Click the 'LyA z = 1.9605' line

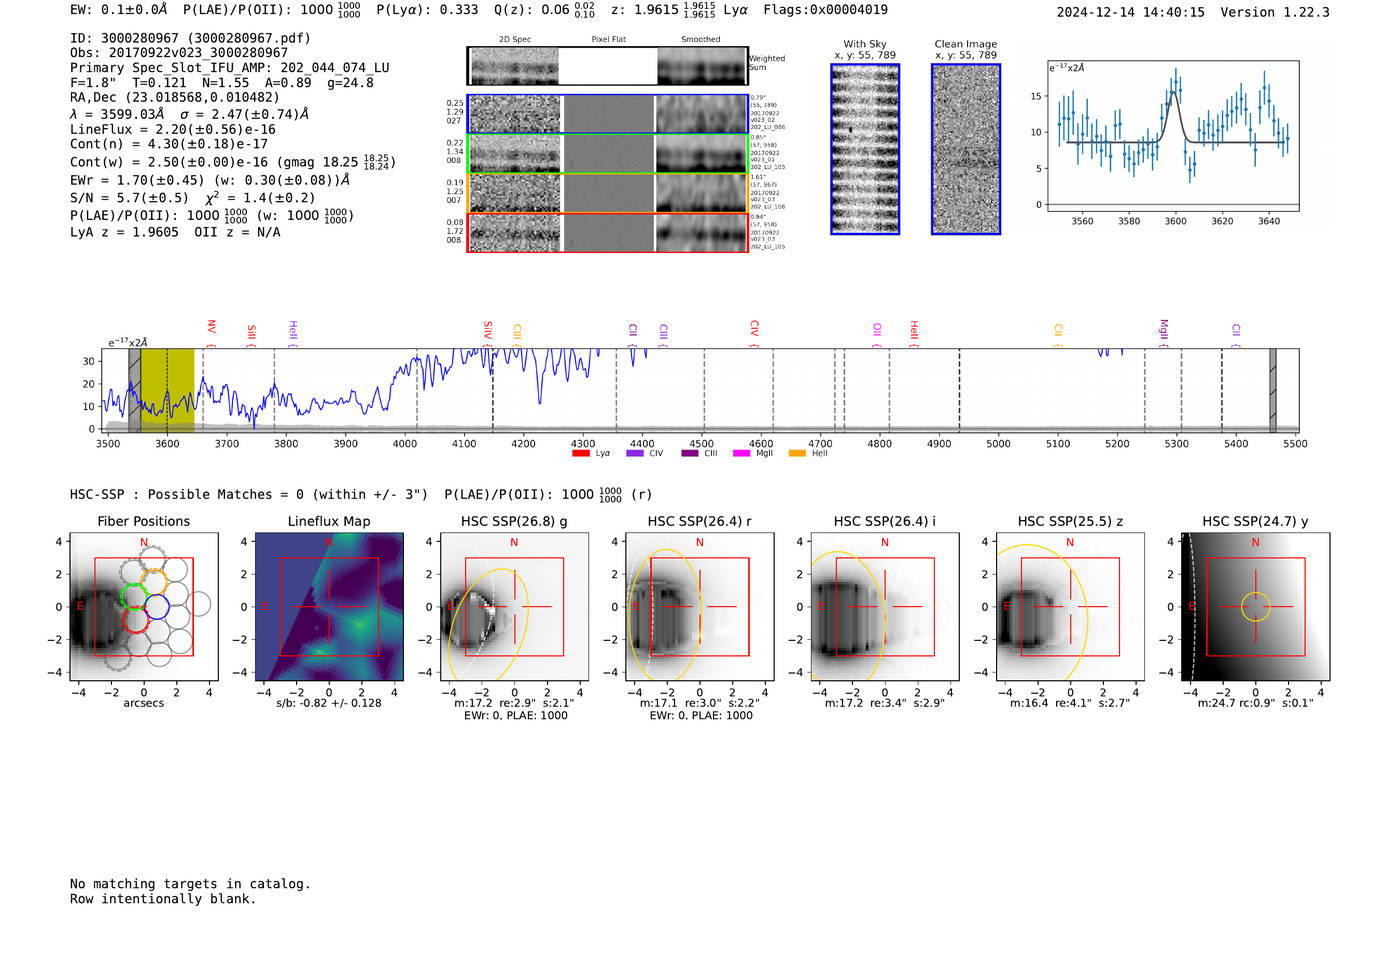coord(124,232)
